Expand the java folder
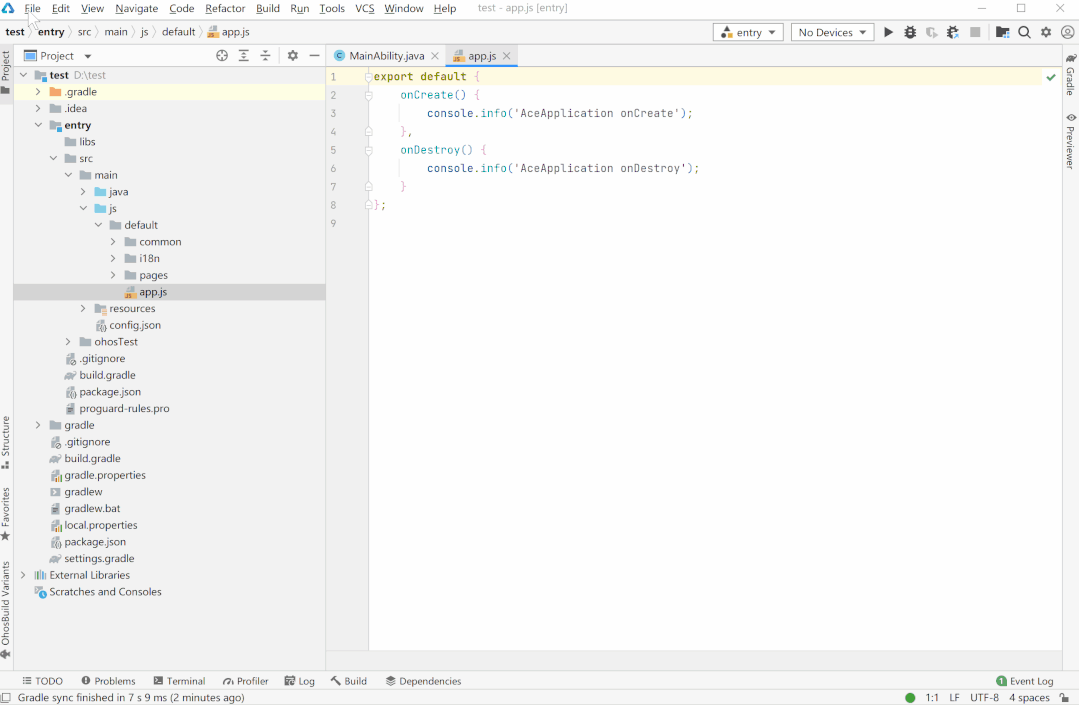 click(x=83, y=192)
